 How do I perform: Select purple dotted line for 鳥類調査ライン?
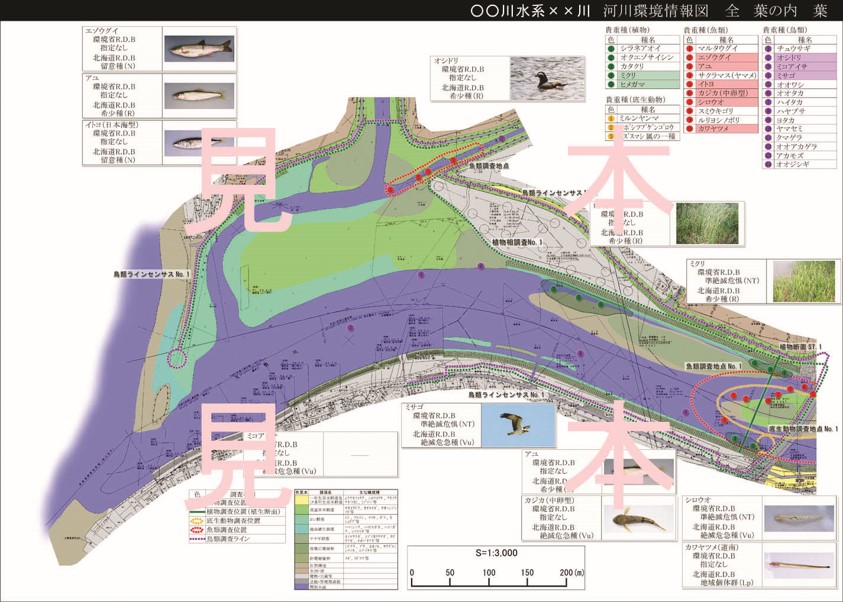[198, 539]
